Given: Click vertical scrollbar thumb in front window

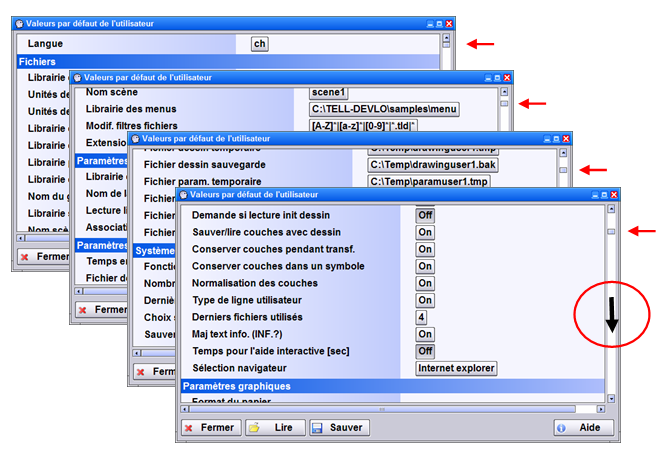Looking at the screenshot, I should click(x=610, y=232).
